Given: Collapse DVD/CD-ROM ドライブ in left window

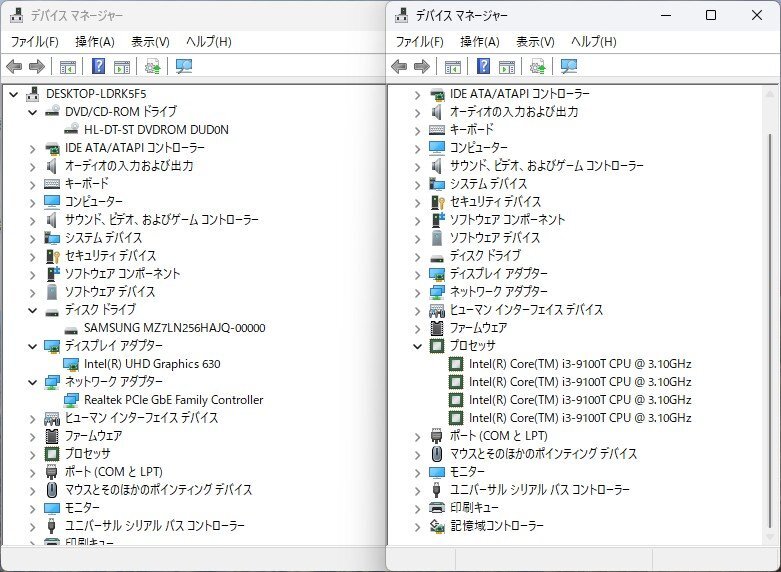Looking at the screenshot, I should (x=32, y=112).
